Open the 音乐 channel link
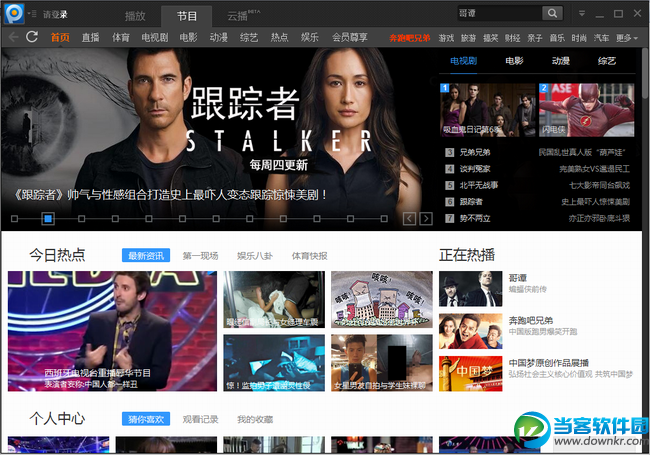Viewport: 650px width, 455px height. pyautogui.click(x=557, y=38)
